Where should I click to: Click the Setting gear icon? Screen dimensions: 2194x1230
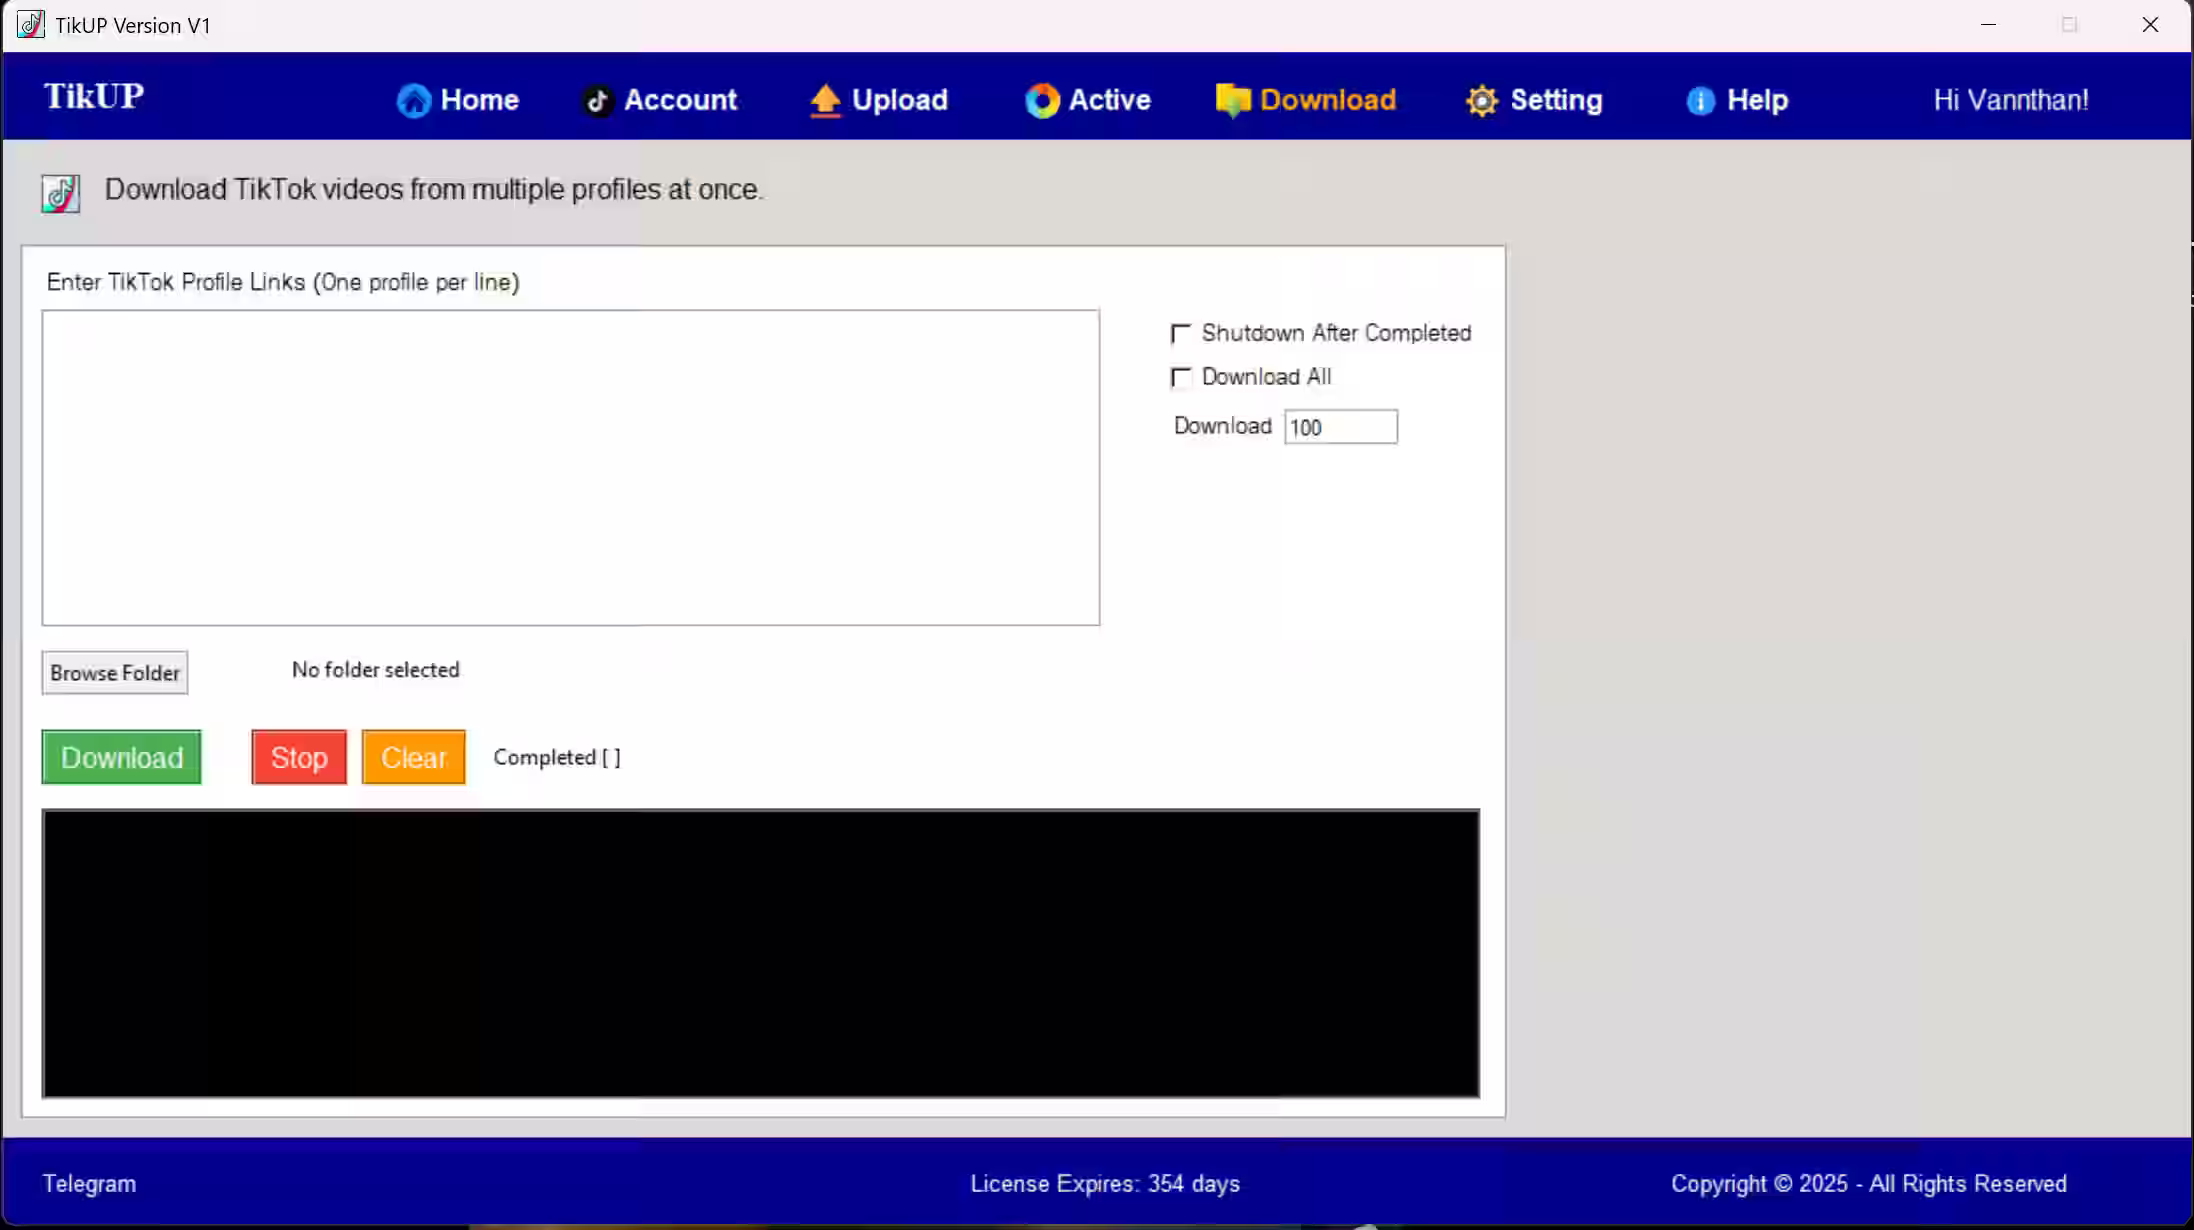(x=1481, y=100)
